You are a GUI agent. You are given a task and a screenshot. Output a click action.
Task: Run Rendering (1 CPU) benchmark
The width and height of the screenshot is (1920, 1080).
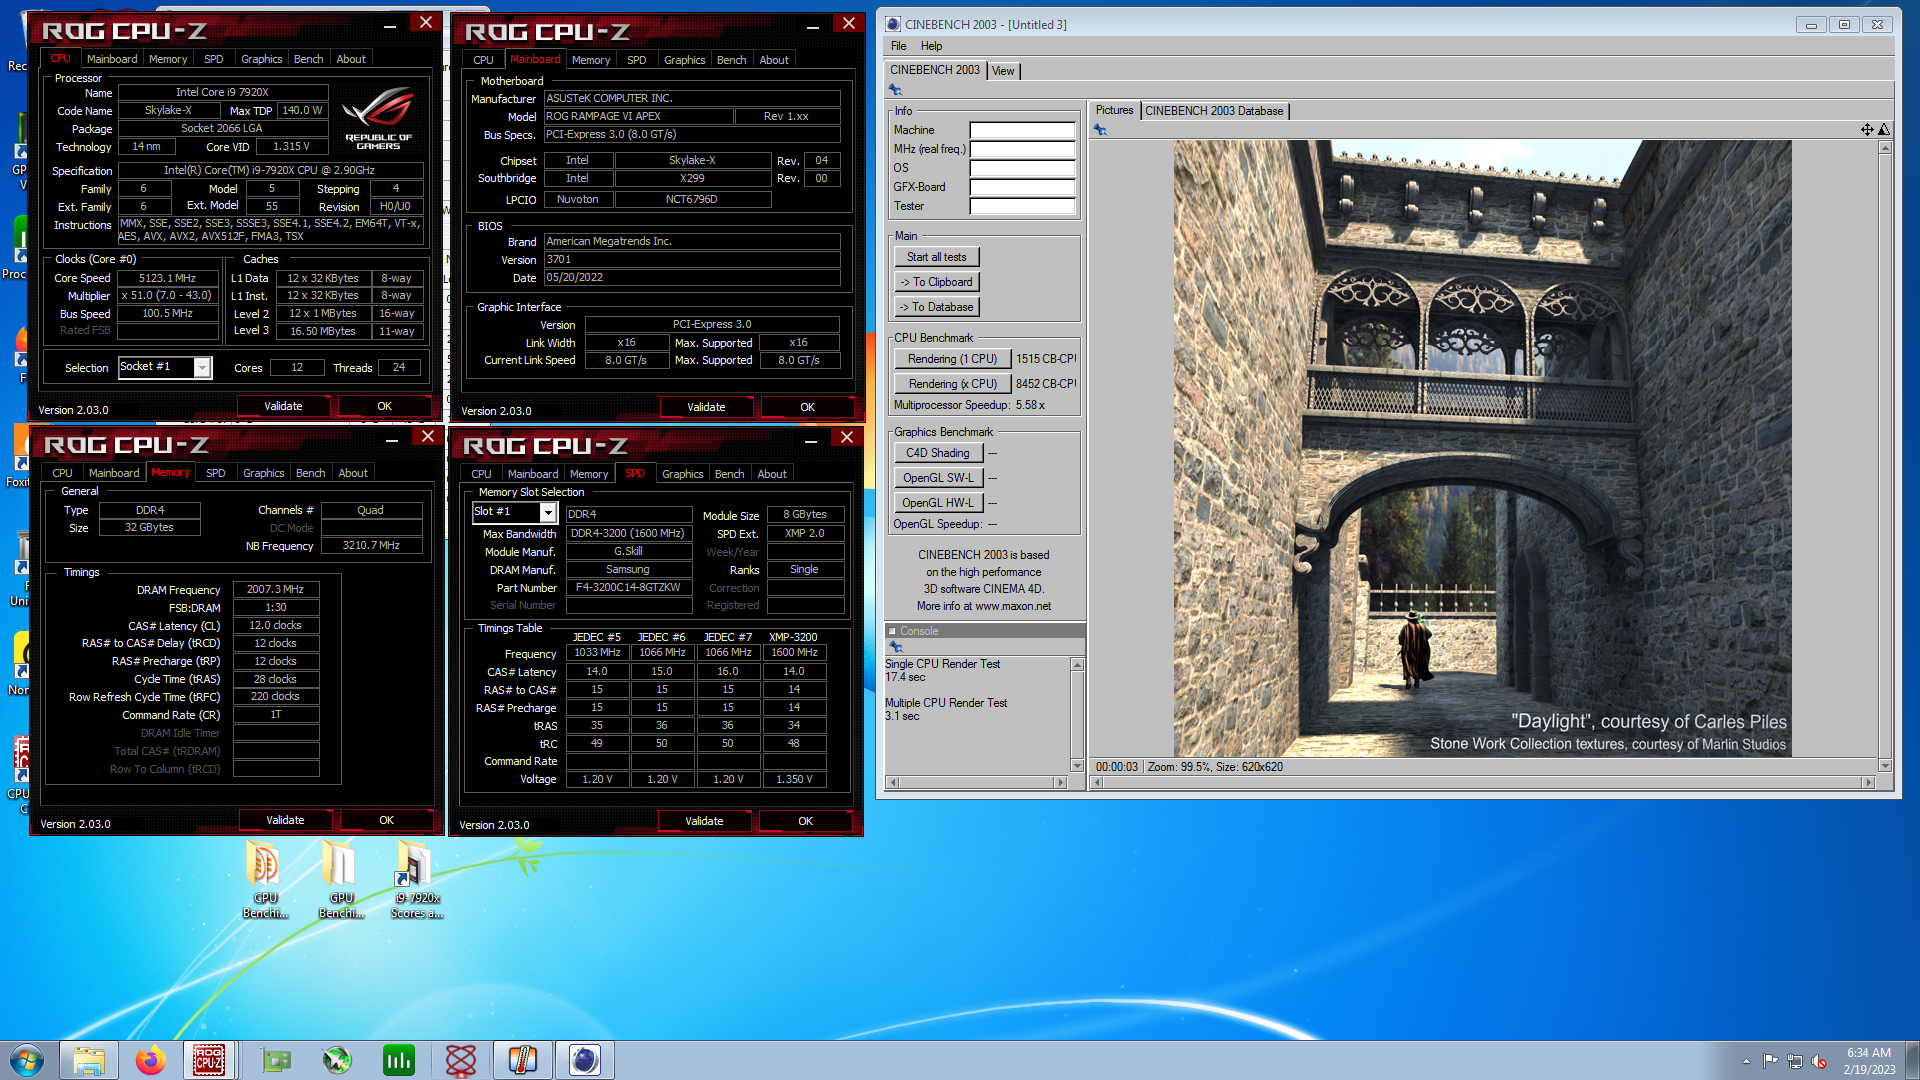pyautogui.click(x=952, y=359)
